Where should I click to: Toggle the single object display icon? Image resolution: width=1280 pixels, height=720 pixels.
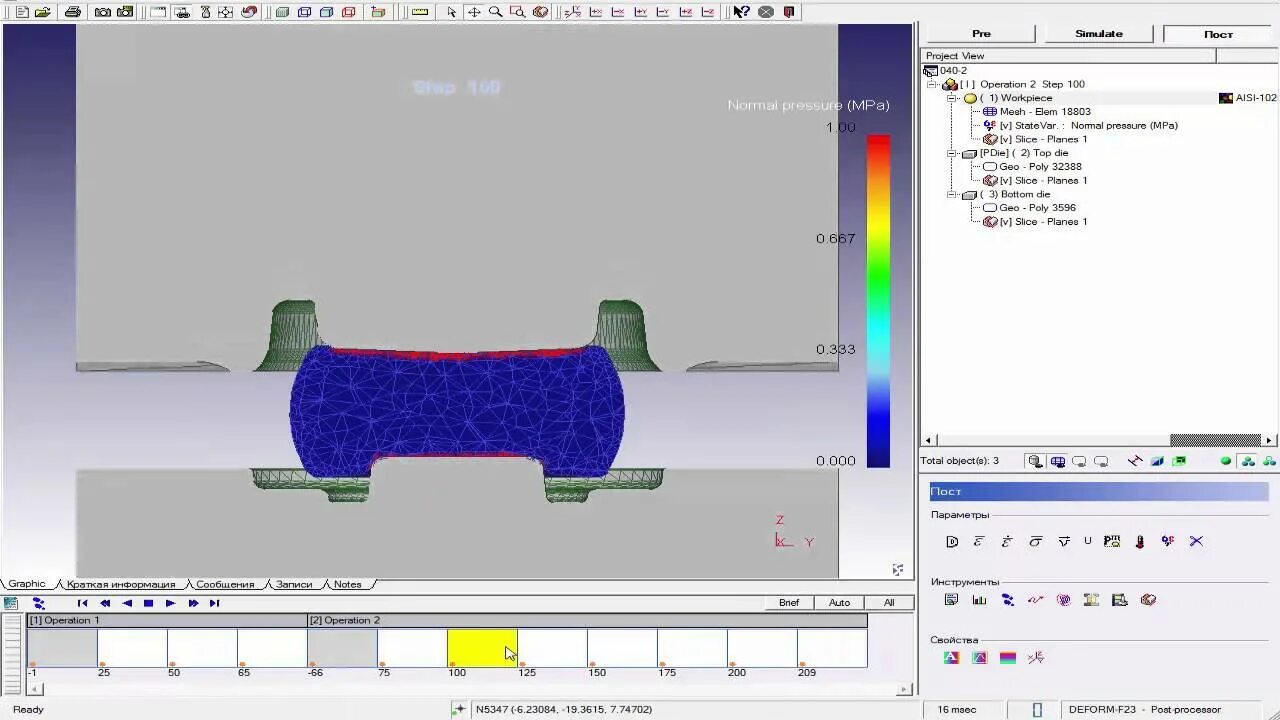(x=1035, y=461)
